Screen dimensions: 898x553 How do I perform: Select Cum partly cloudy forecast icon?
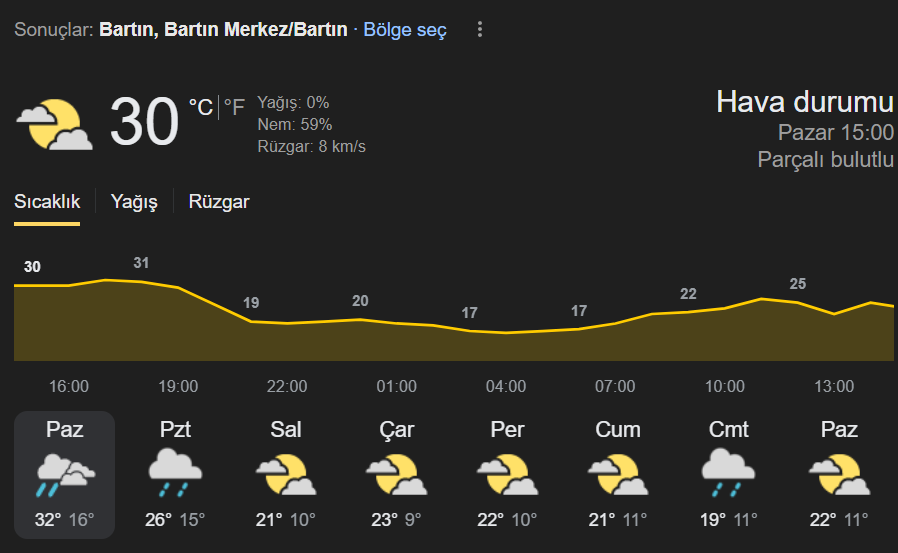(x=618, y=474)
